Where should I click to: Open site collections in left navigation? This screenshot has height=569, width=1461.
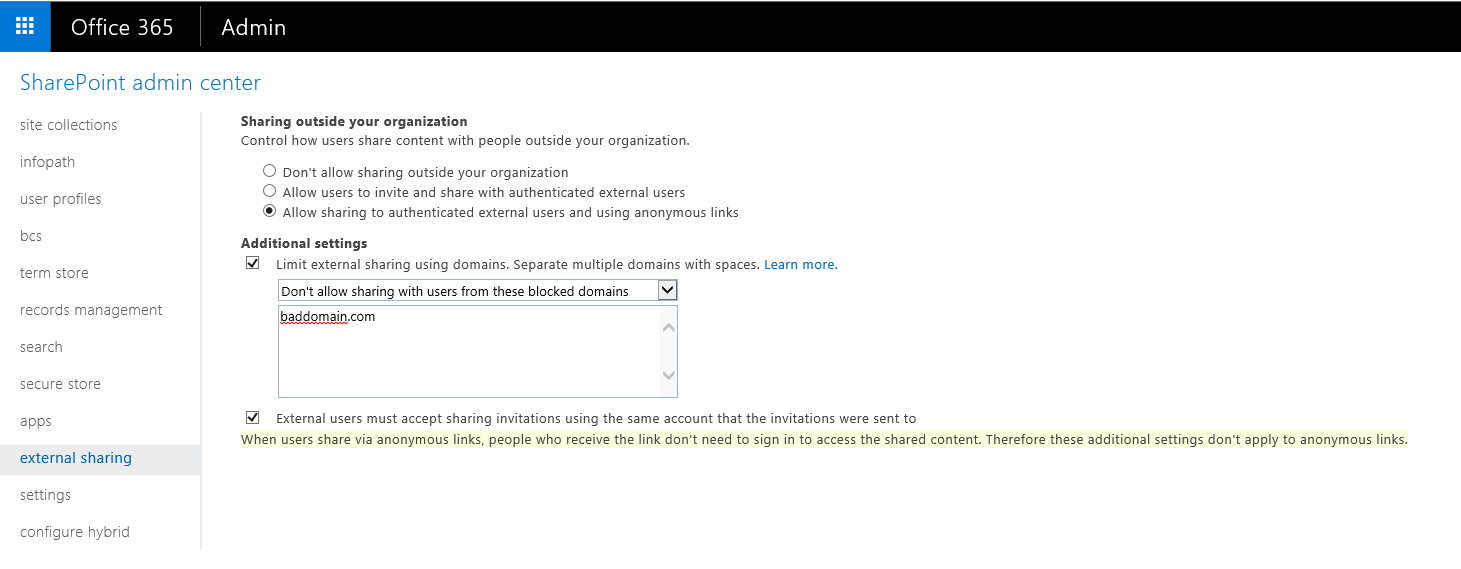[68, 125]
